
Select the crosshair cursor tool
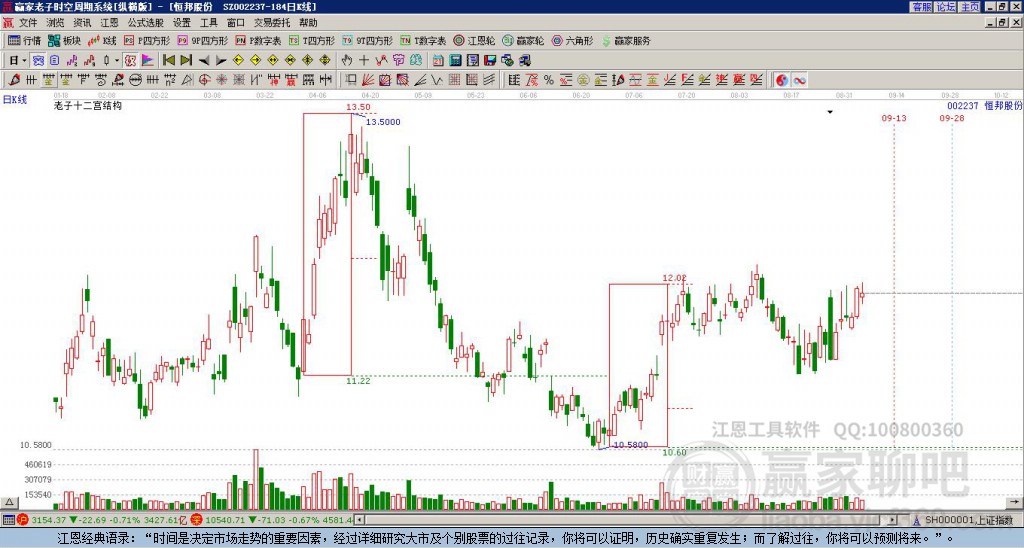[x=364, y=61]
